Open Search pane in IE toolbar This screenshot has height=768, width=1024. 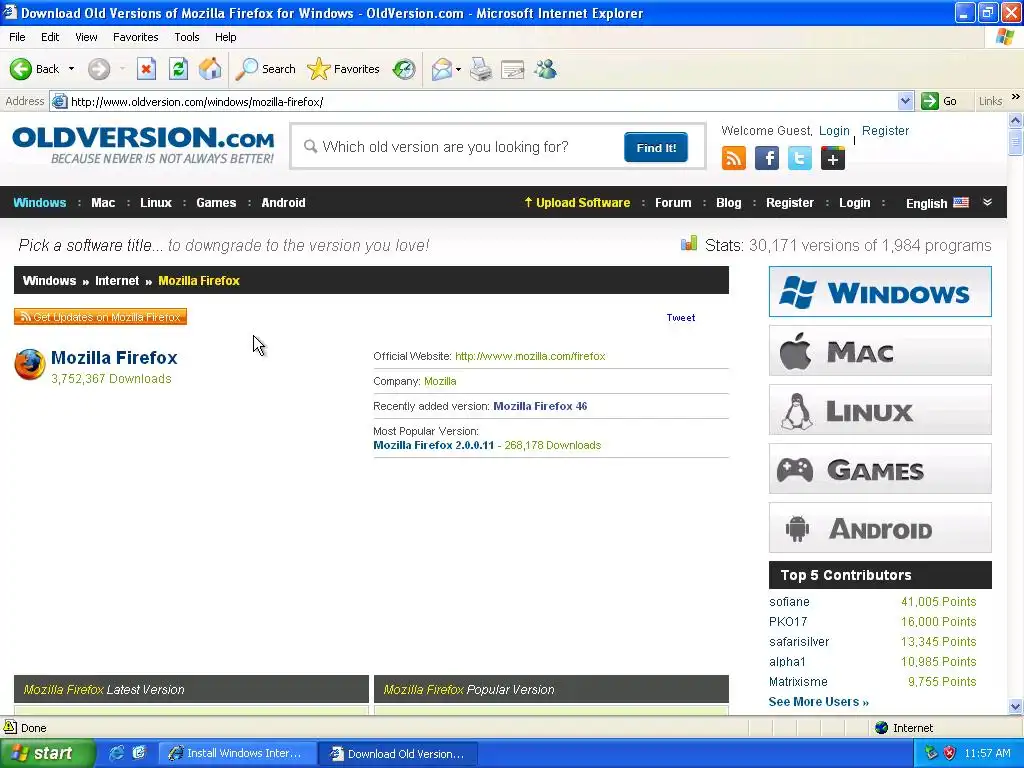(265, 69)
